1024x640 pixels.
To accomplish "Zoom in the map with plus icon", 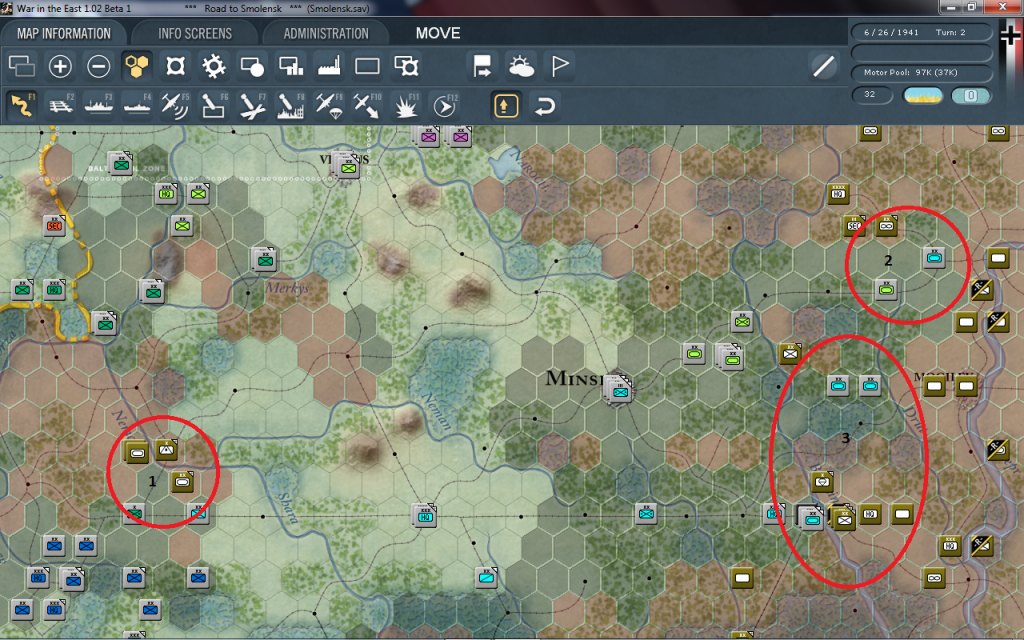I will coord(60,67).
